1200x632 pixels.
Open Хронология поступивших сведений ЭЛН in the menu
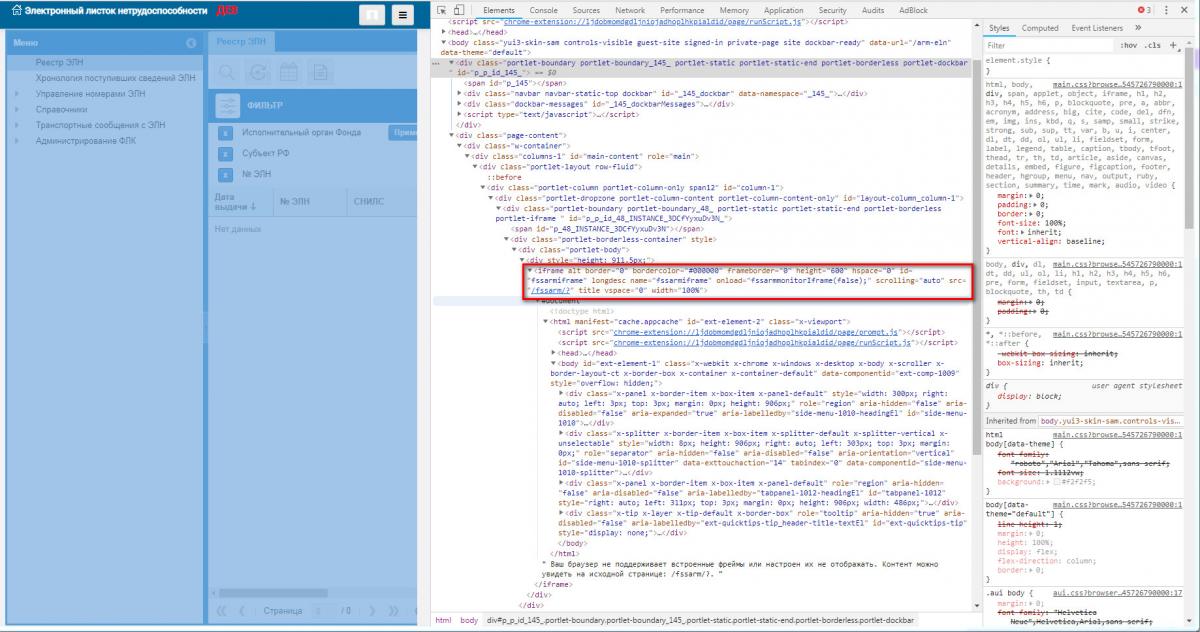click(x=115, y=78)
